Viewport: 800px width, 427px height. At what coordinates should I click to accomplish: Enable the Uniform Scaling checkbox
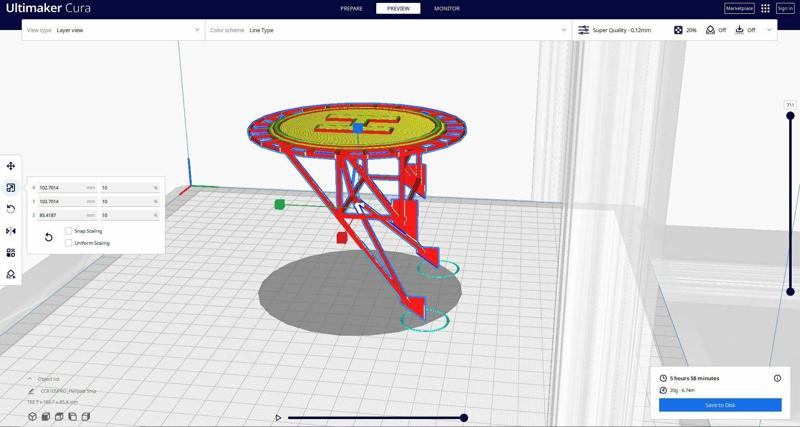click(x=68, y=243)
